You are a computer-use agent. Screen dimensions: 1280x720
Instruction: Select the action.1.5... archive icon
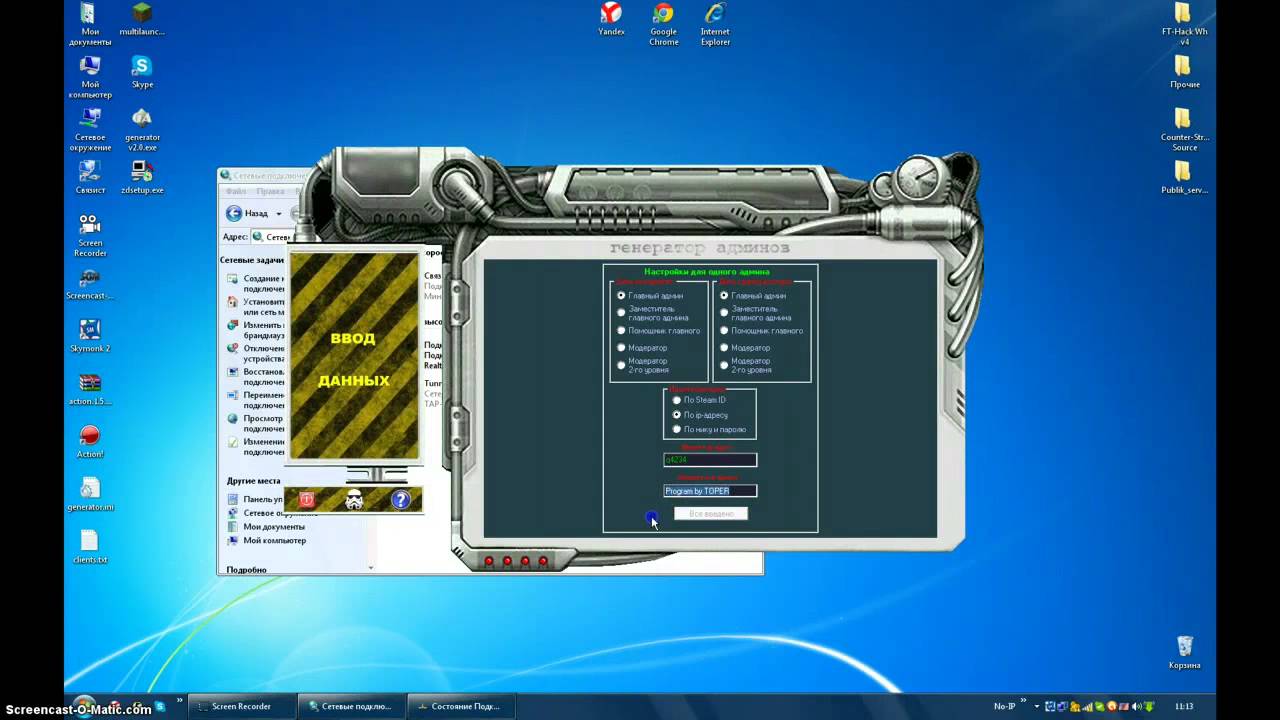[x=90, y=388]
